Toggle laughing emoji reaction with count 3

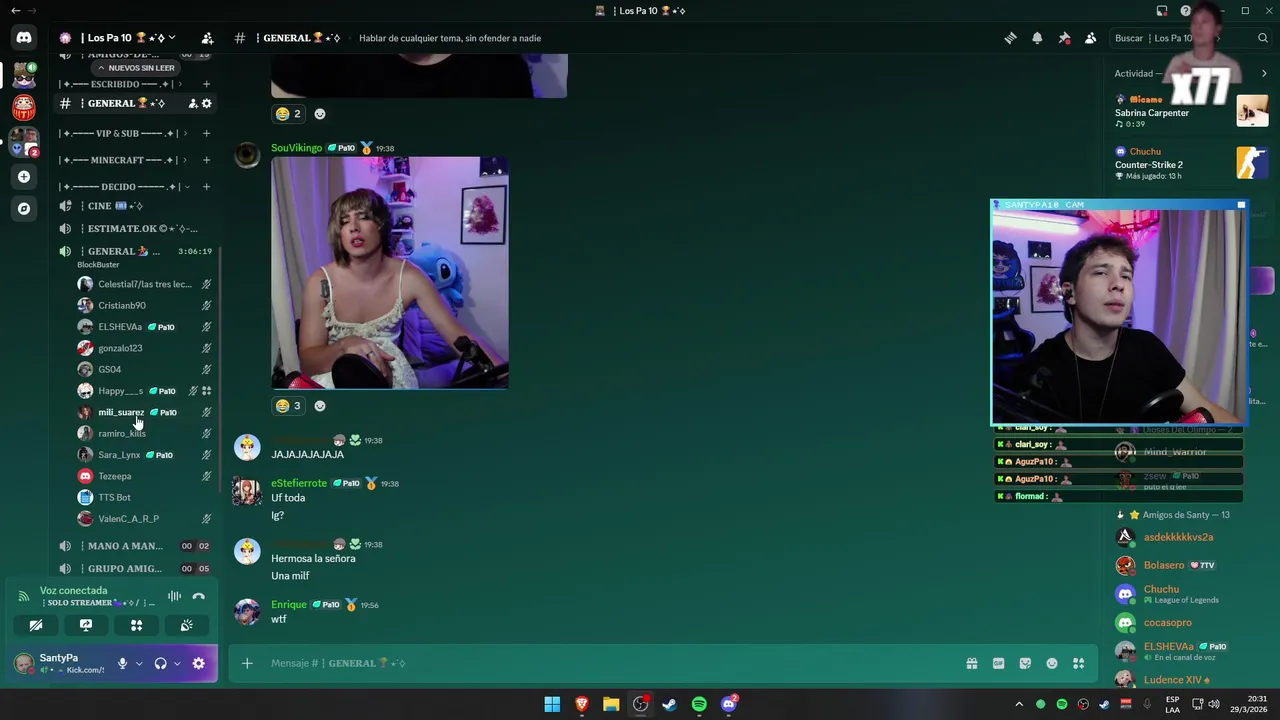287,406
